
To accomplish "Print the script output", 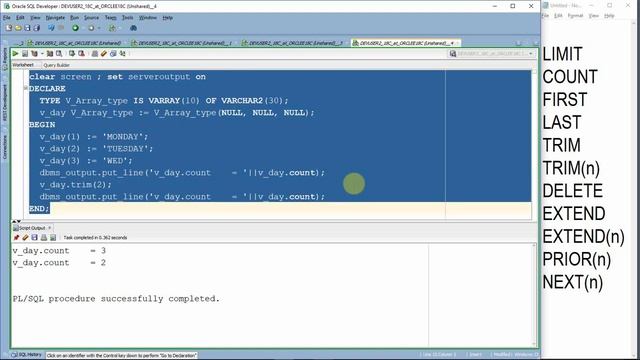I will [x=44, y=238].
